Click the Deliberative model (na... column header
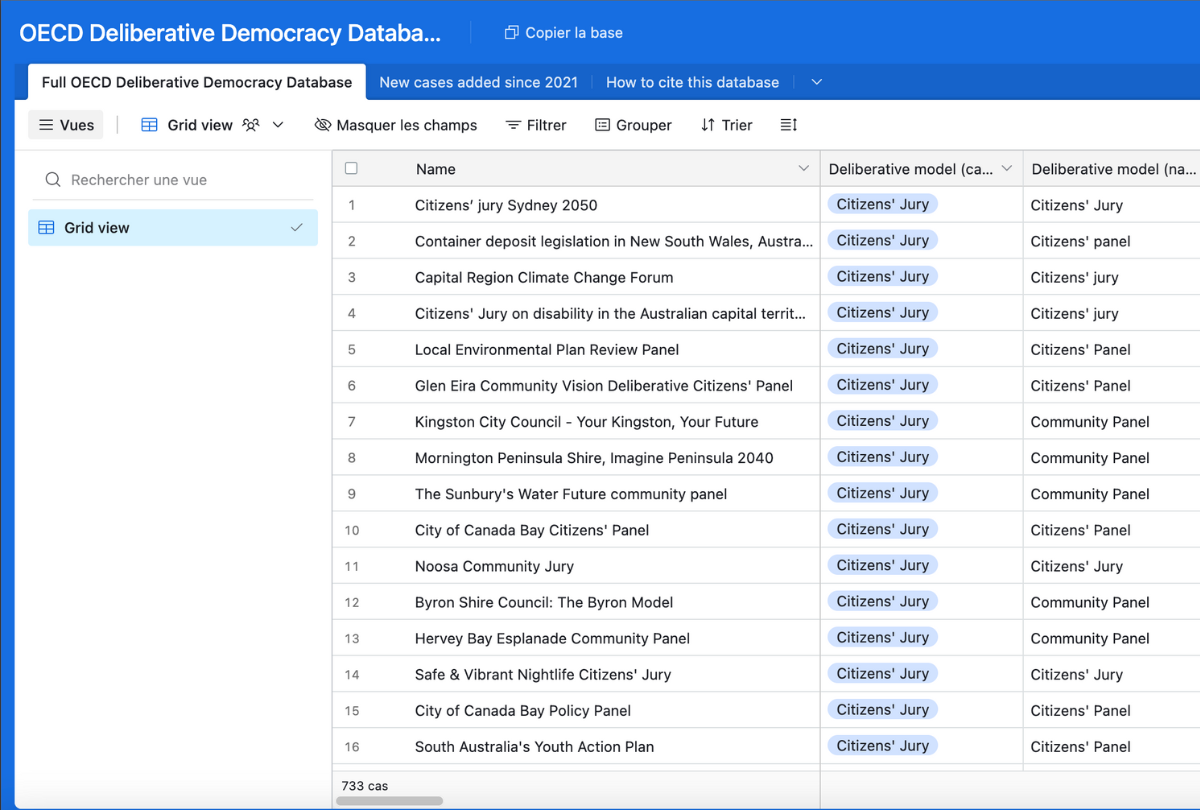 tap(1111, 169)
